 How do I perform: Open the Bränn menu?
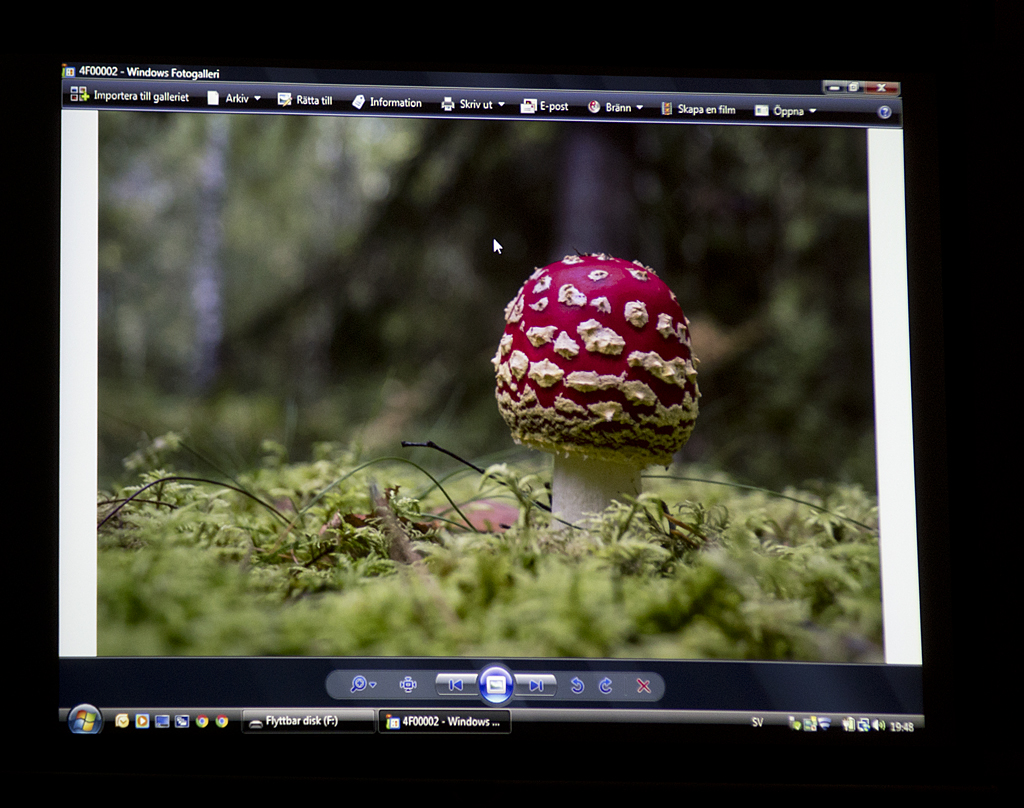click(615, 107)
